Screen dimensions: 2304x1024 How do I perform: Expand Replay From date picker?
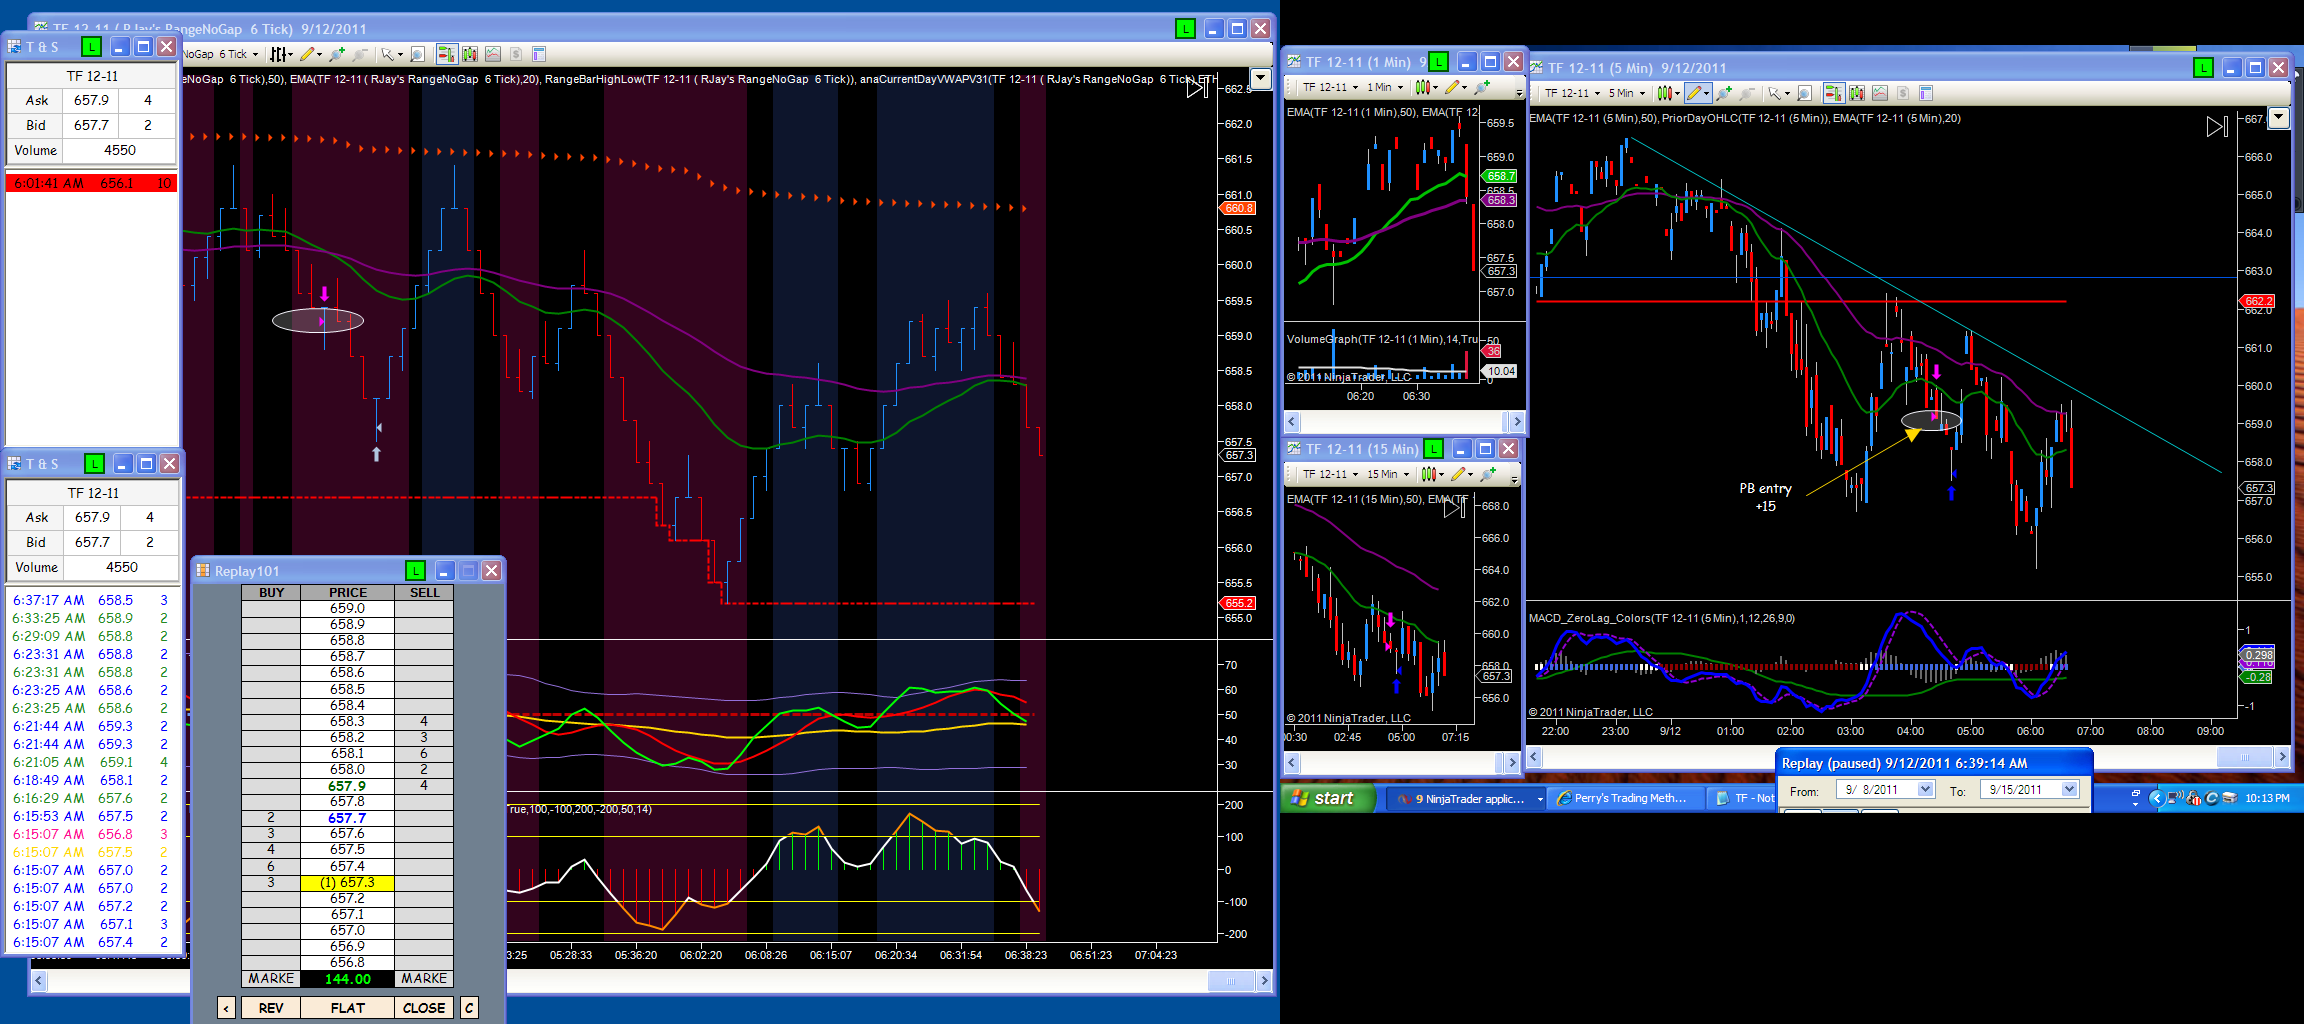(1925, 789)
